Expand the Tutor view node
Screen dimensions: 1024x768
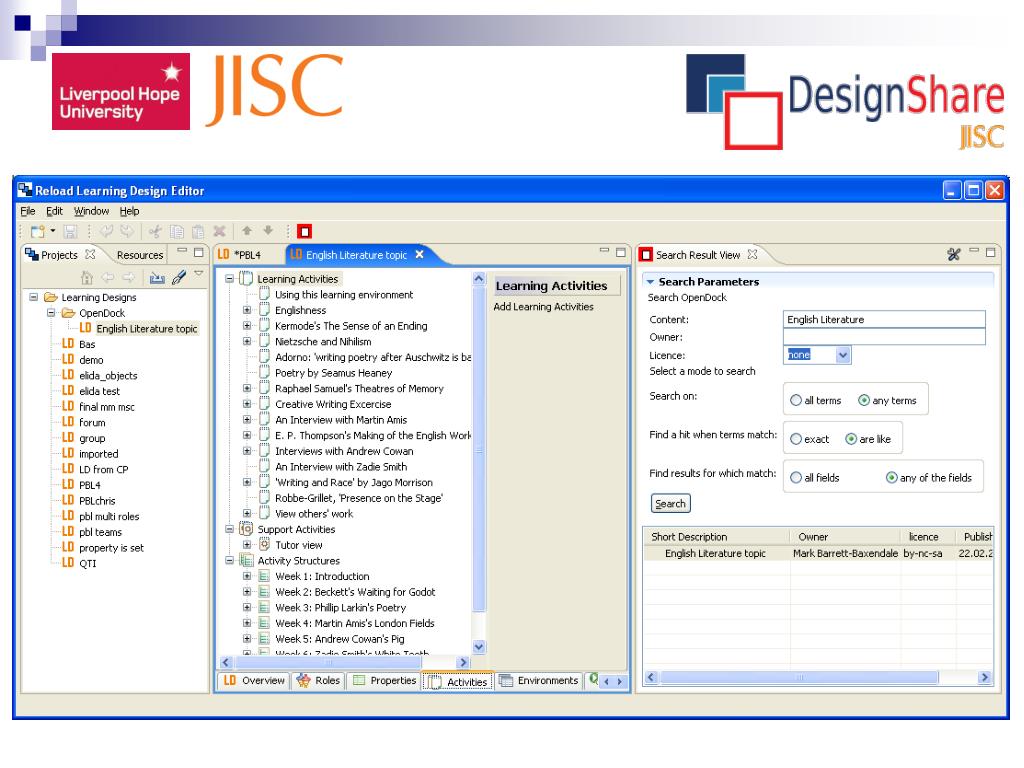tap(247, 545)
